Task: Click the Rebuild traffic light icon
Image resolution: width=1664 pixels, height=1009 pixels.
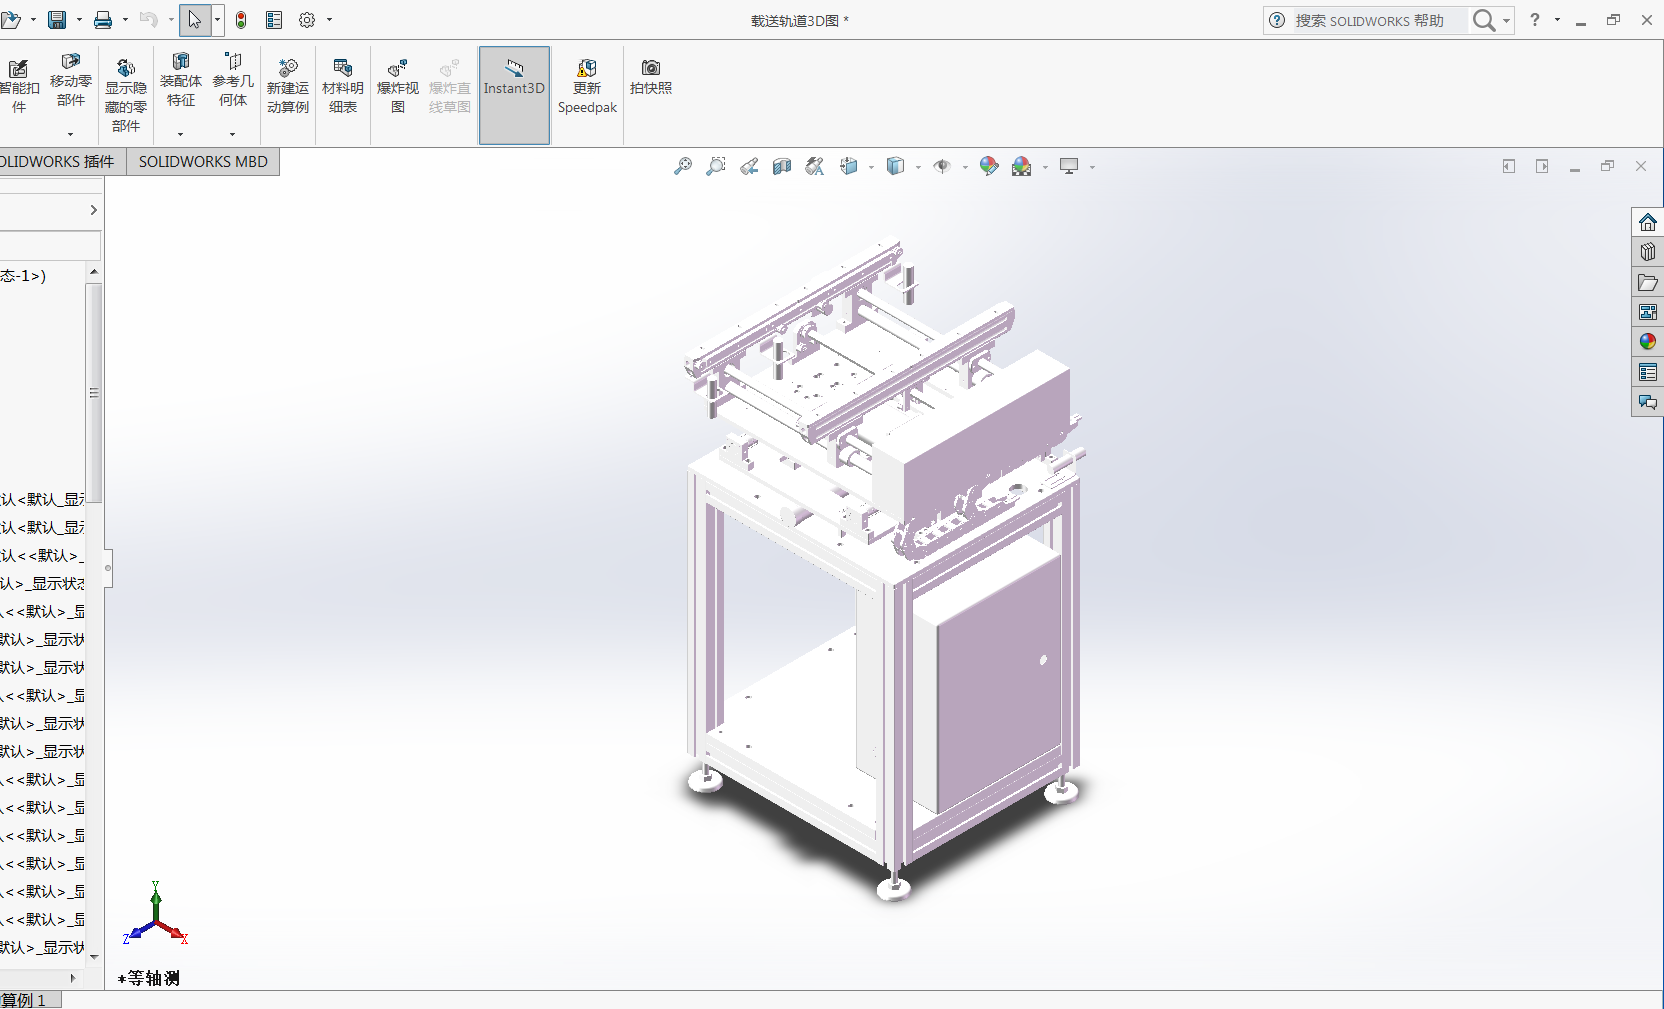Action: click(241, 20)
